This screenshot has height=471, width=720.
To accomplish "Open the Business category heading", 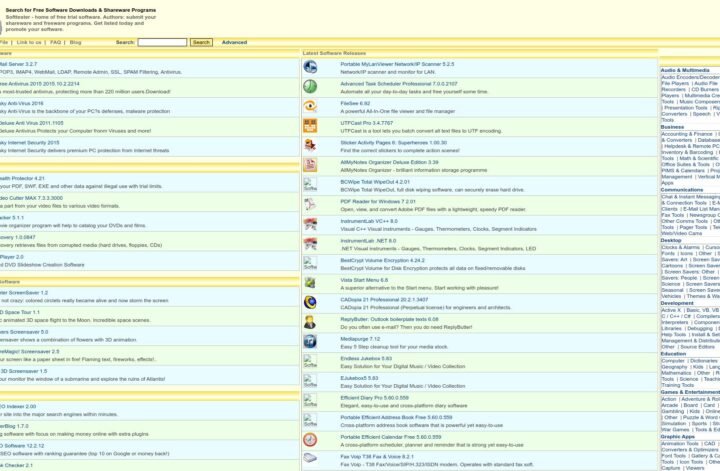I will point(672,127).
